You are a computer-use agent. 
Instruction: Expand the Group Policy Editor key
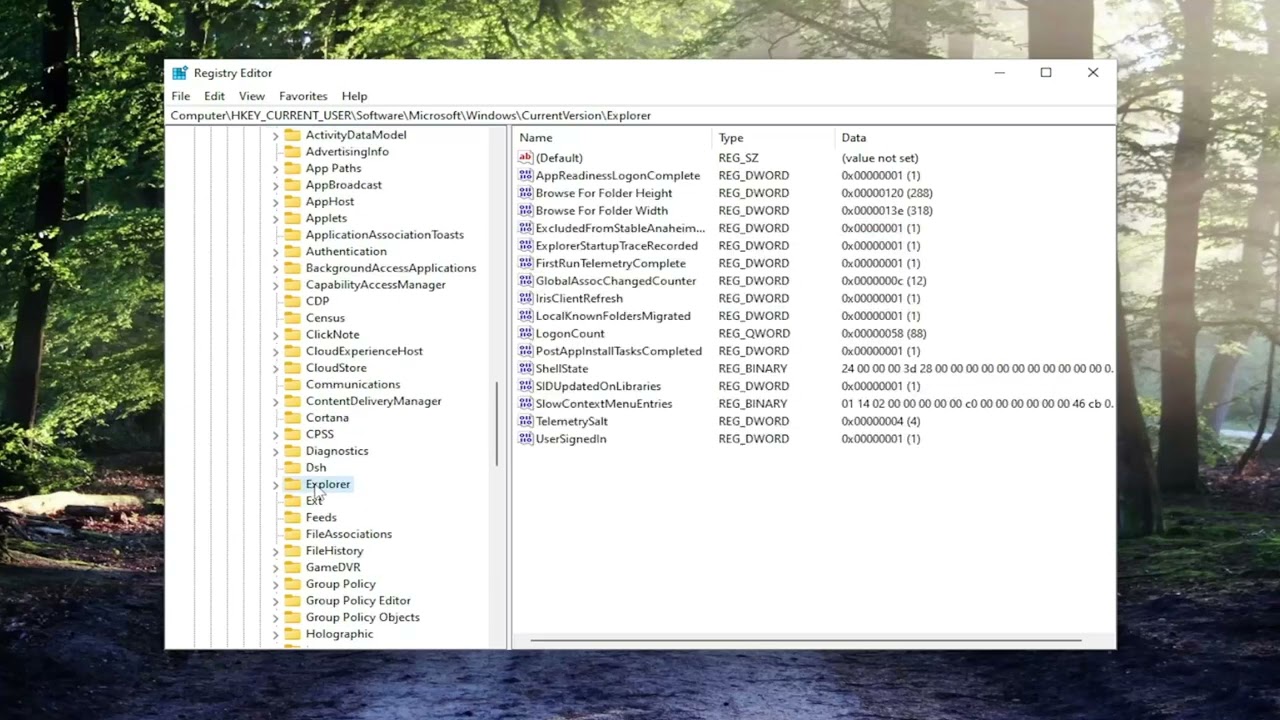tap(275, 601)
